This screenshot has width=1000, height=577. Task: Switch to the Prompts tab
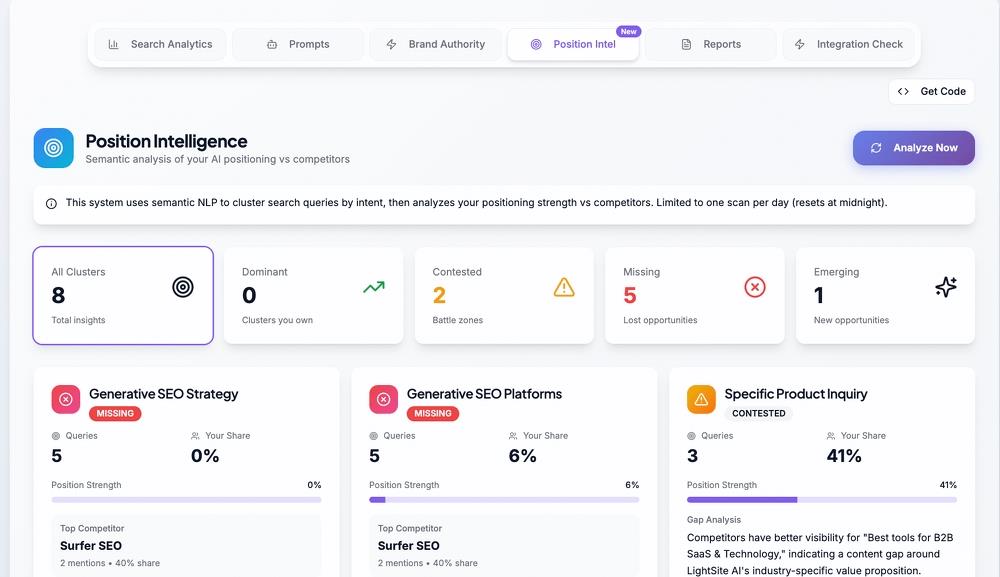tap(298, 44)
